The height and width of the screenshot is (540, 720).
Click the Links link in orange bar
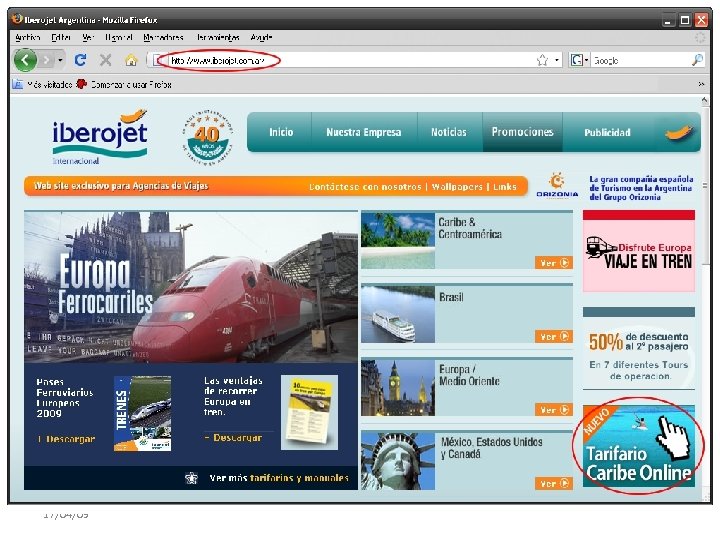coord(505,186)
